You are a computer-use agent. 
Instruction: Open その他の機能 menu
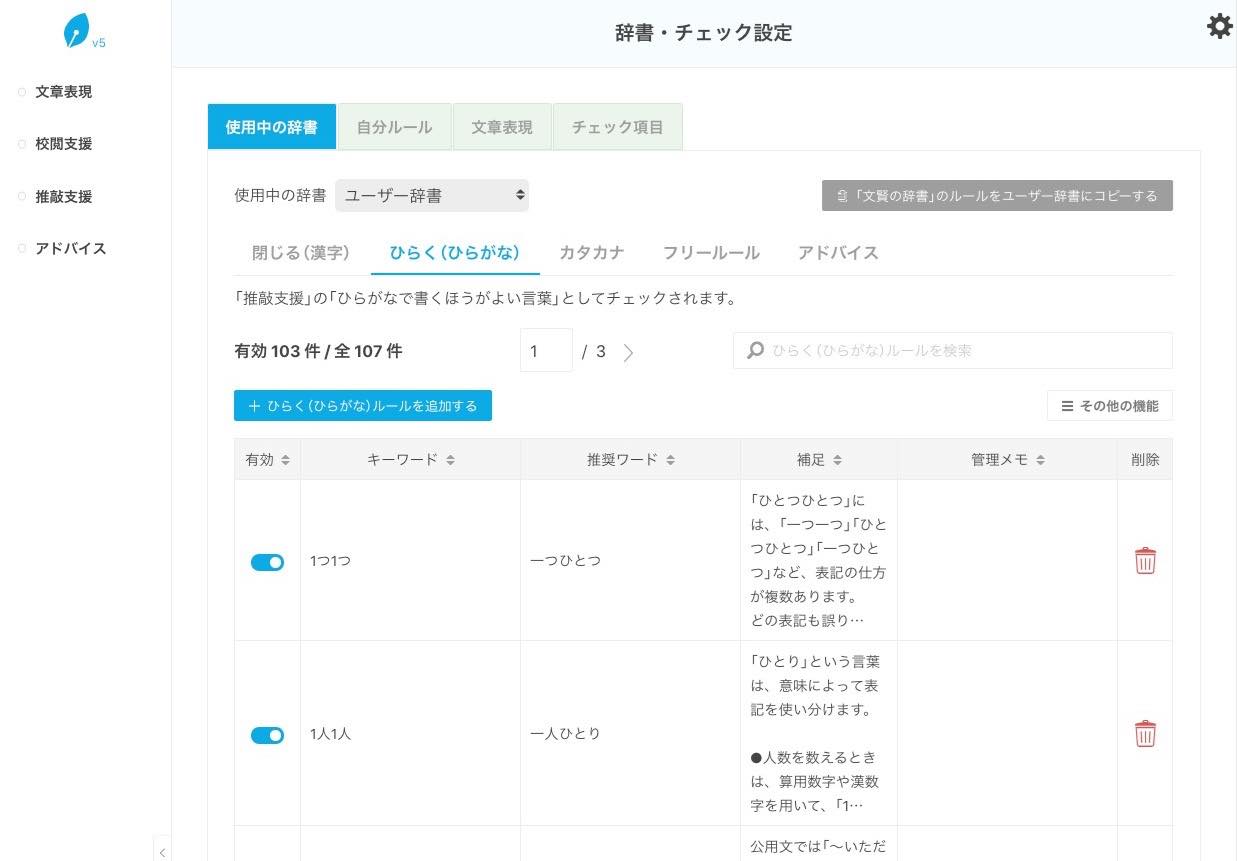[x=1109, y=406]
